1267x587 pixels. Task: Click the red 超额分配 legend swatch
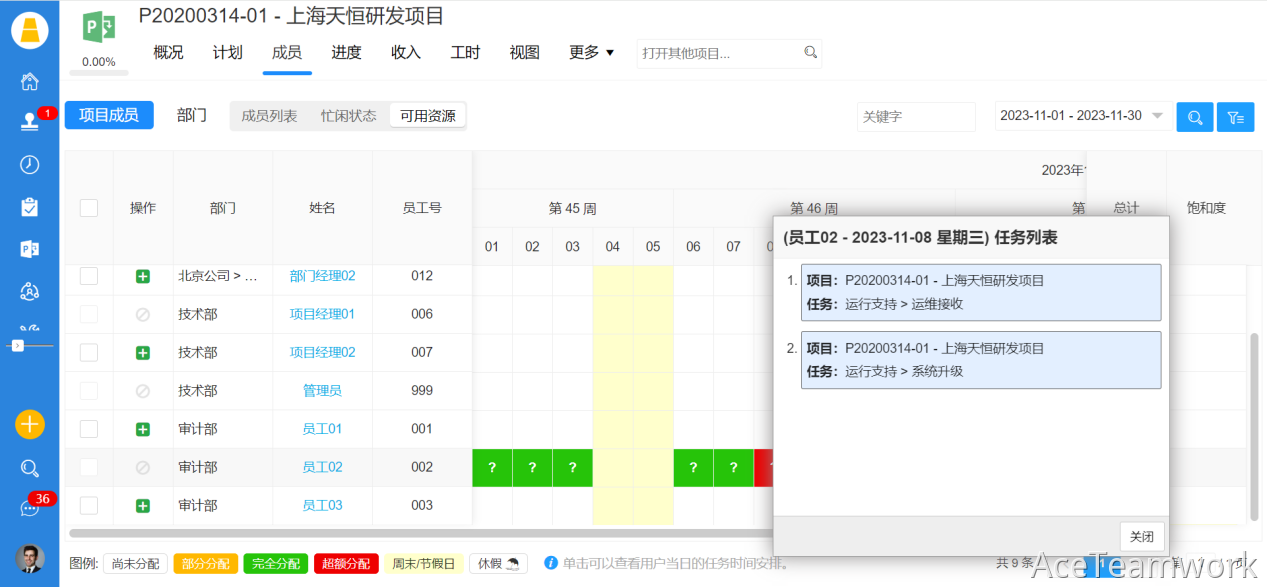346,564
